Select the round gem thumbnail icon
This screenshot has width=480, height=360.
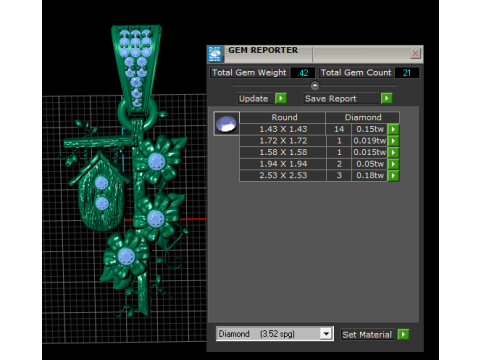click(226, 124)
